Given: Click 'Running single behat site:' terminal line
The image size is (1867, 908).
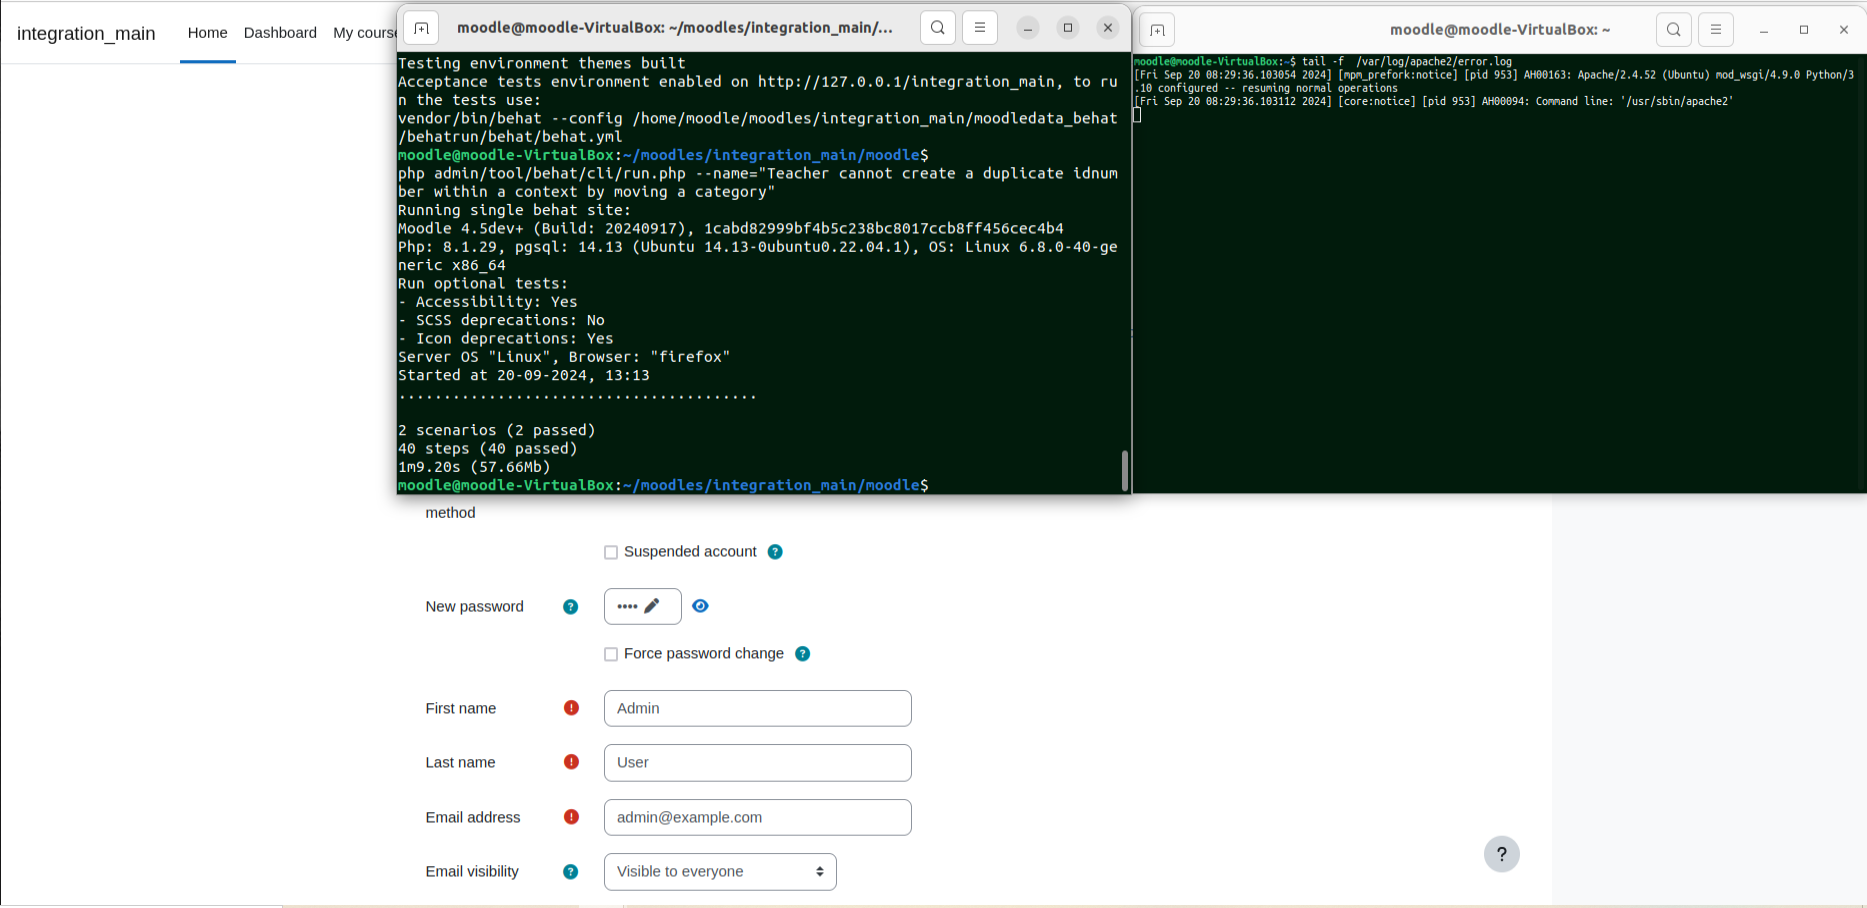Looking at the screenshot, I should 515,210.
